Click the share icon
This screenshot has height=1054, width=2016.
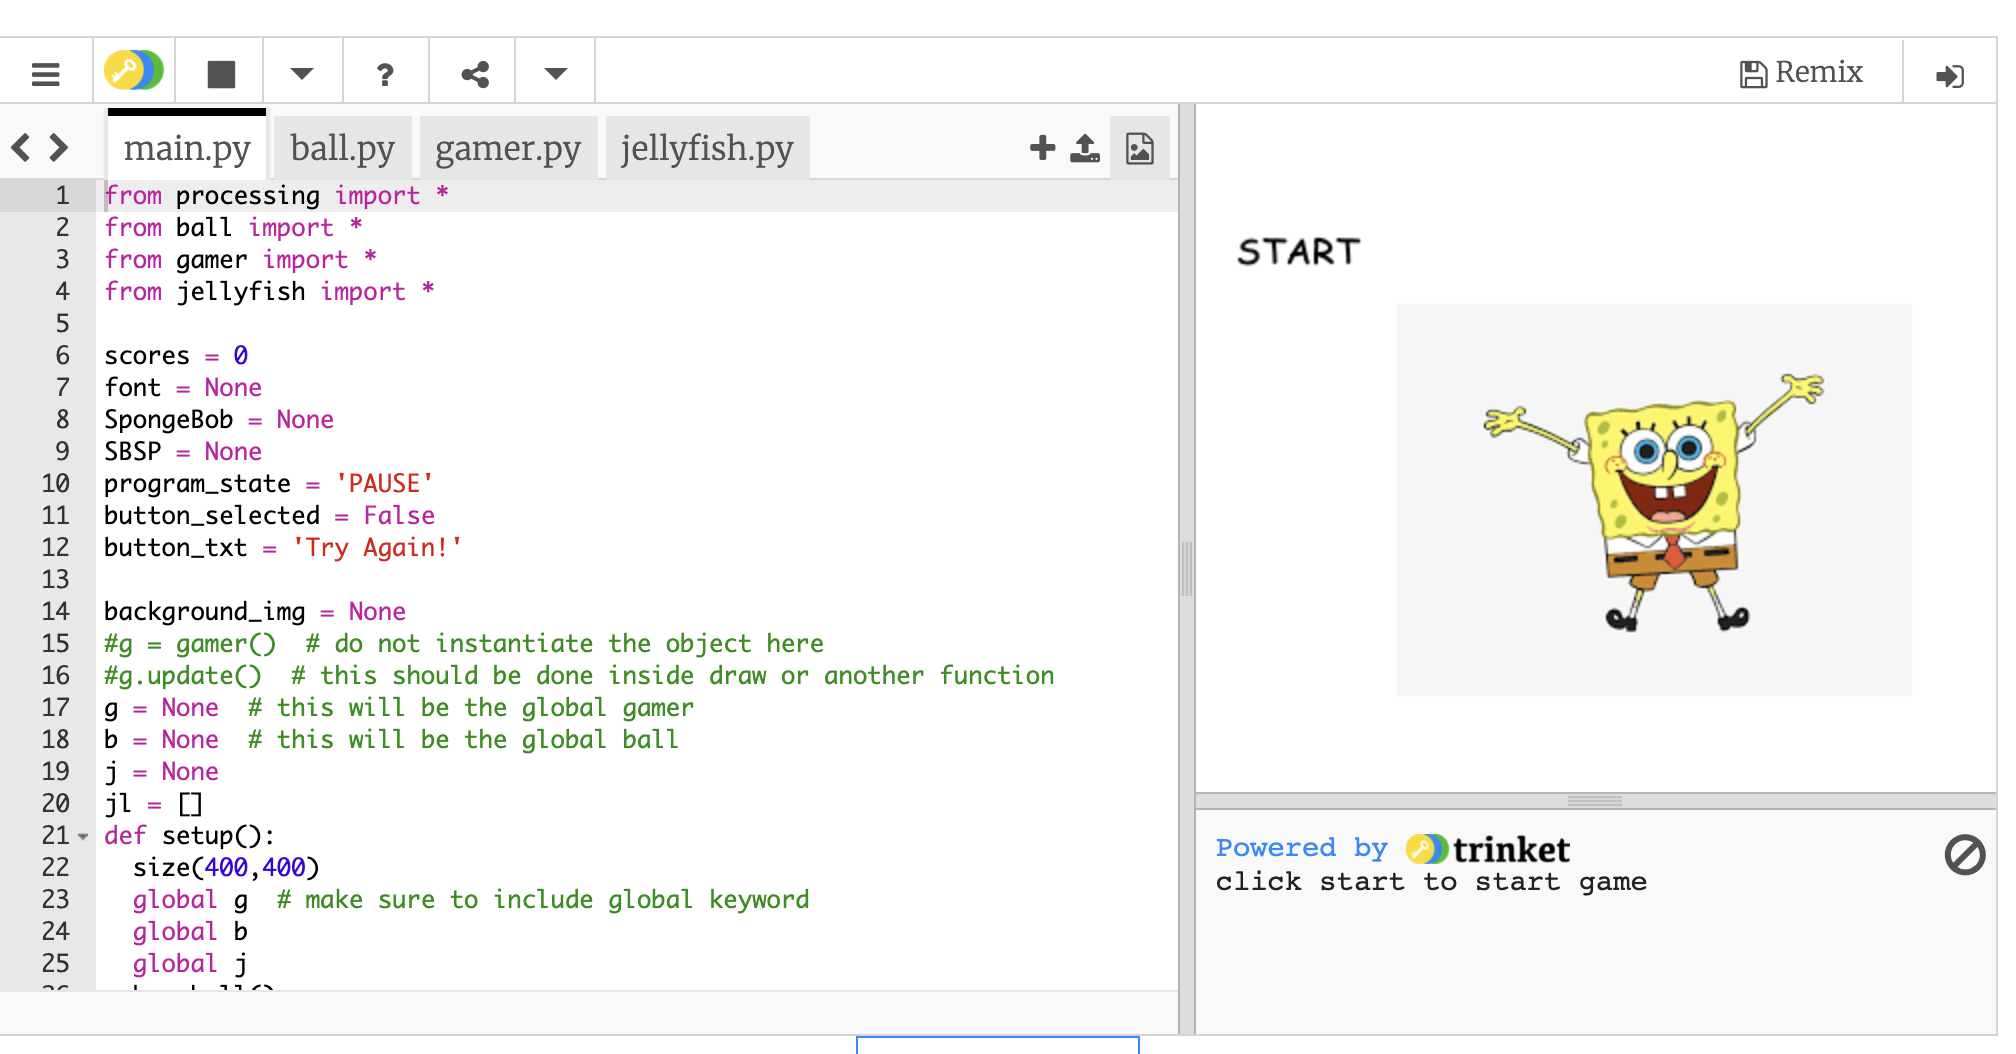475,74
